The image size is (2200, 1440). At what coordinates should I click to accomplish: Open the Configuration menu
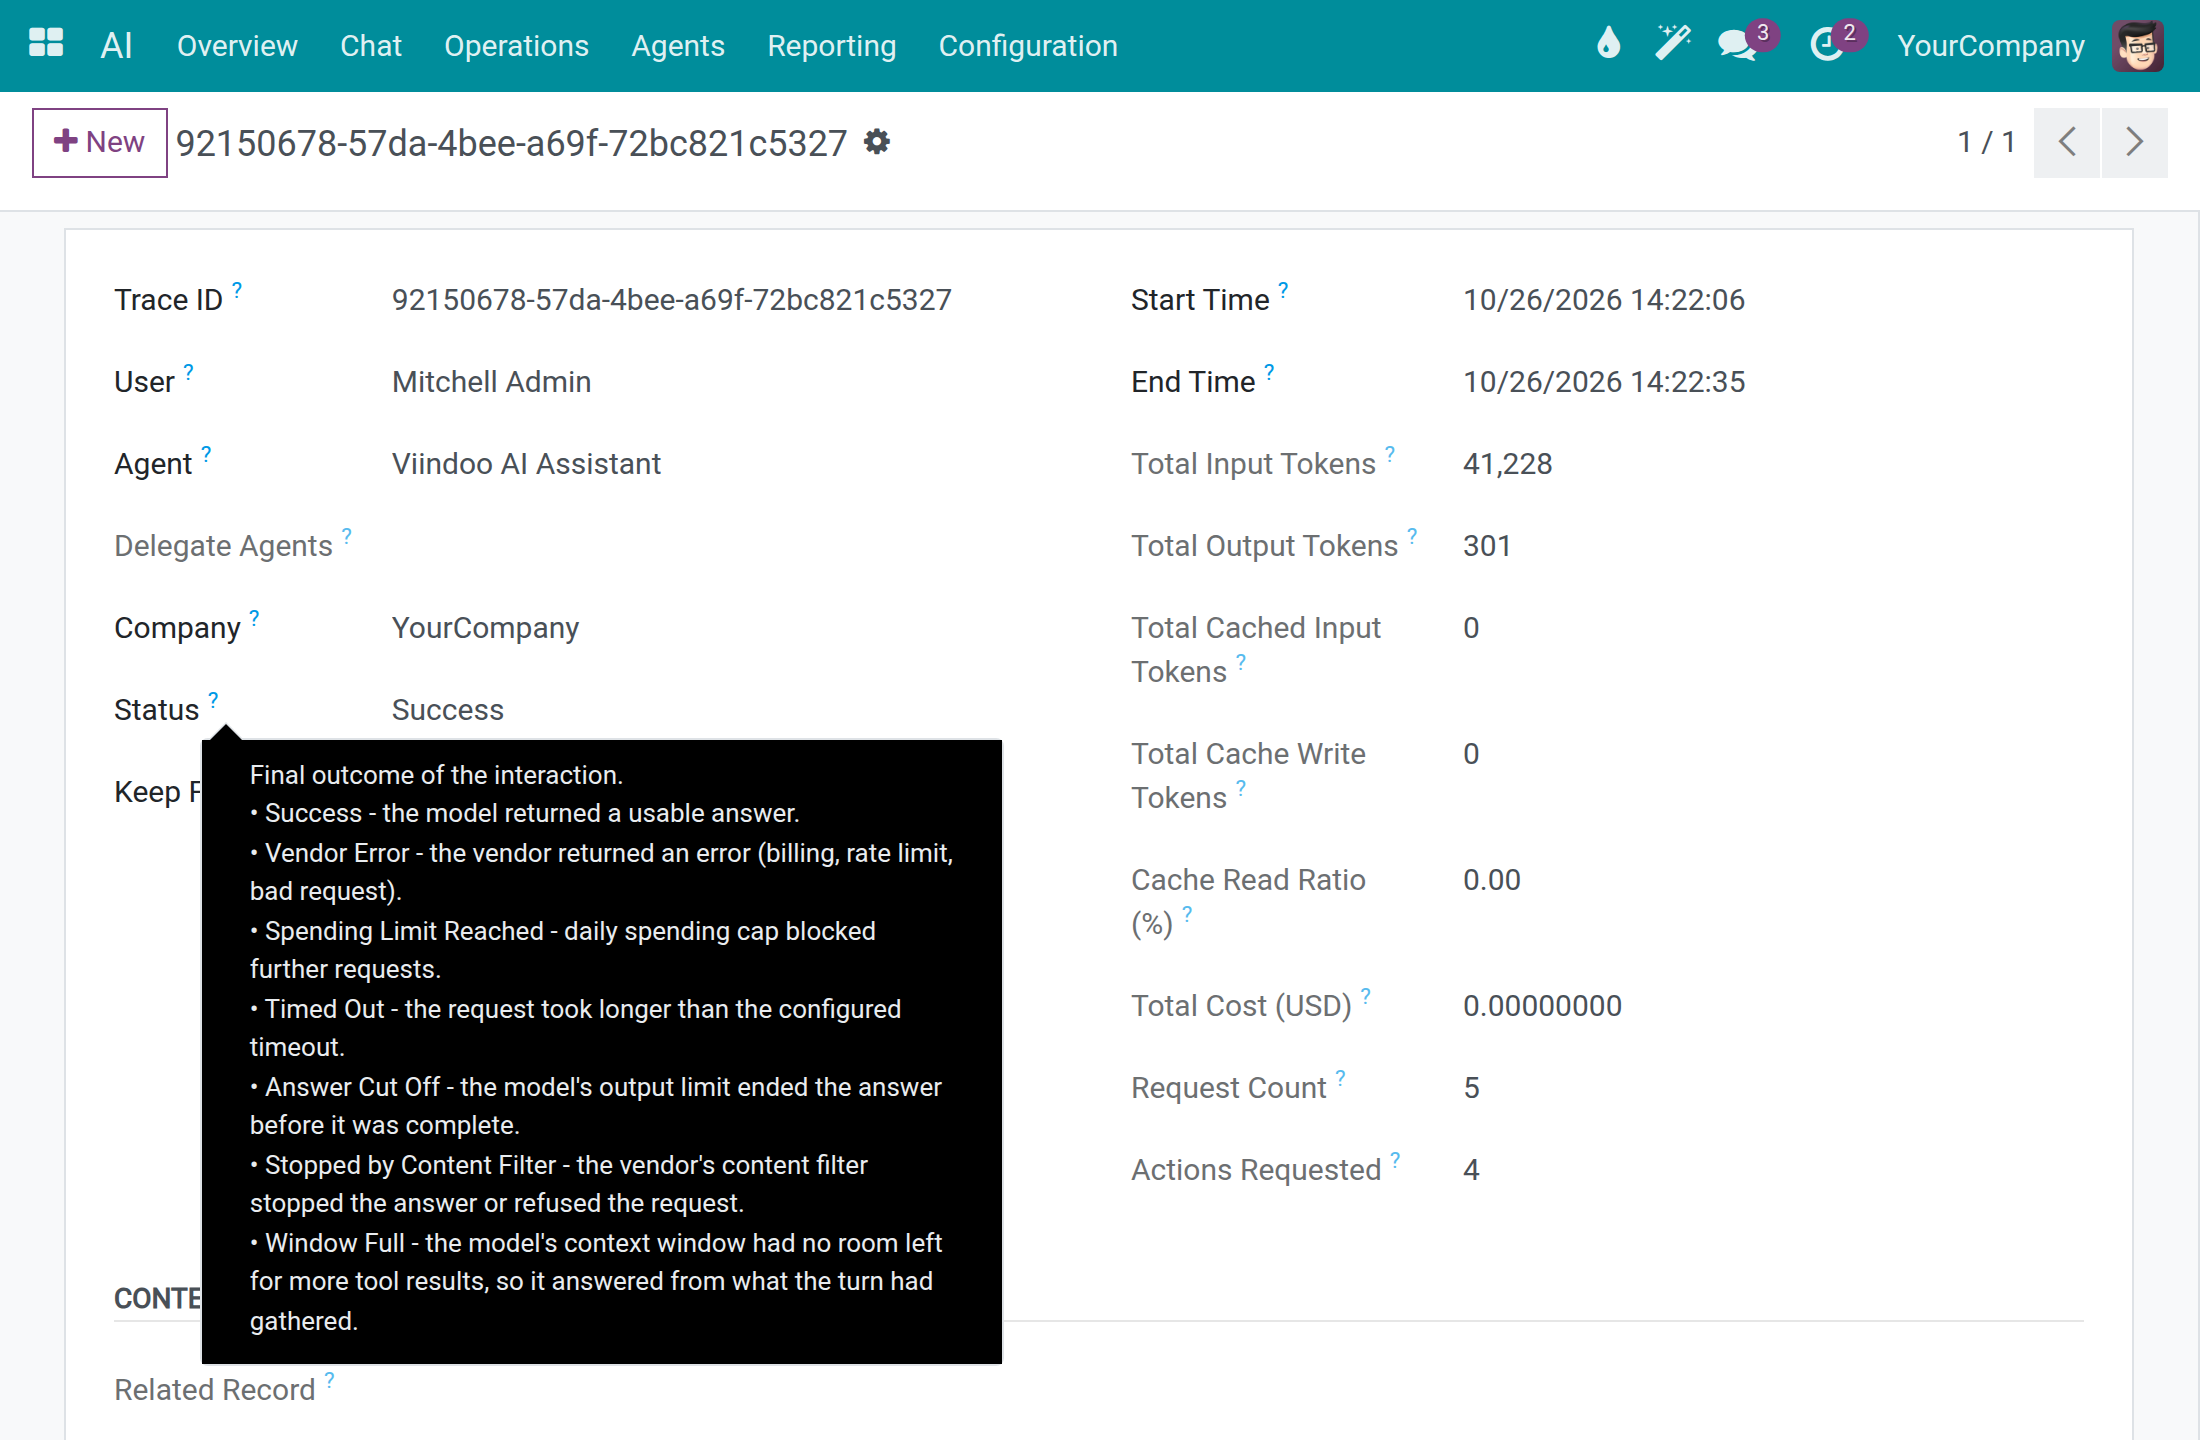click(x=1028, y=46)
